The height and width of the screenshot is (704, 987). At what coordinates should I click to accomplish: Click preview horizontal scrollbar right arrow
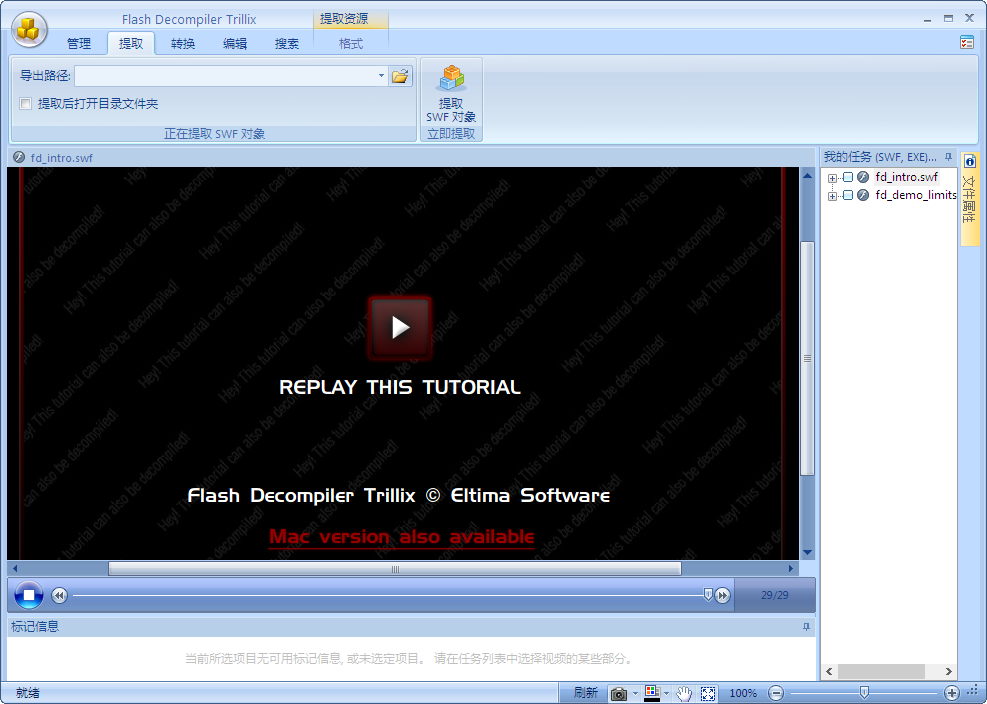(x=791, y=569)
